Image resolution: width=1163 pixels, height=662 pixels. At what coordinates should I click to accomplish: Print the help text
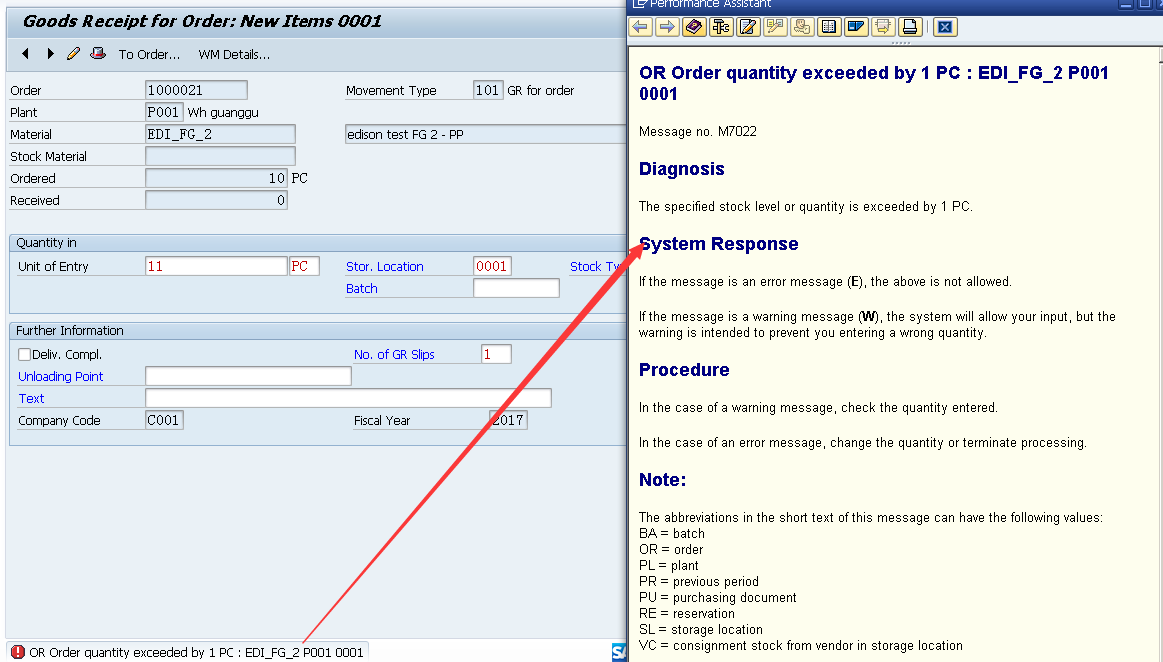(909, 27)
